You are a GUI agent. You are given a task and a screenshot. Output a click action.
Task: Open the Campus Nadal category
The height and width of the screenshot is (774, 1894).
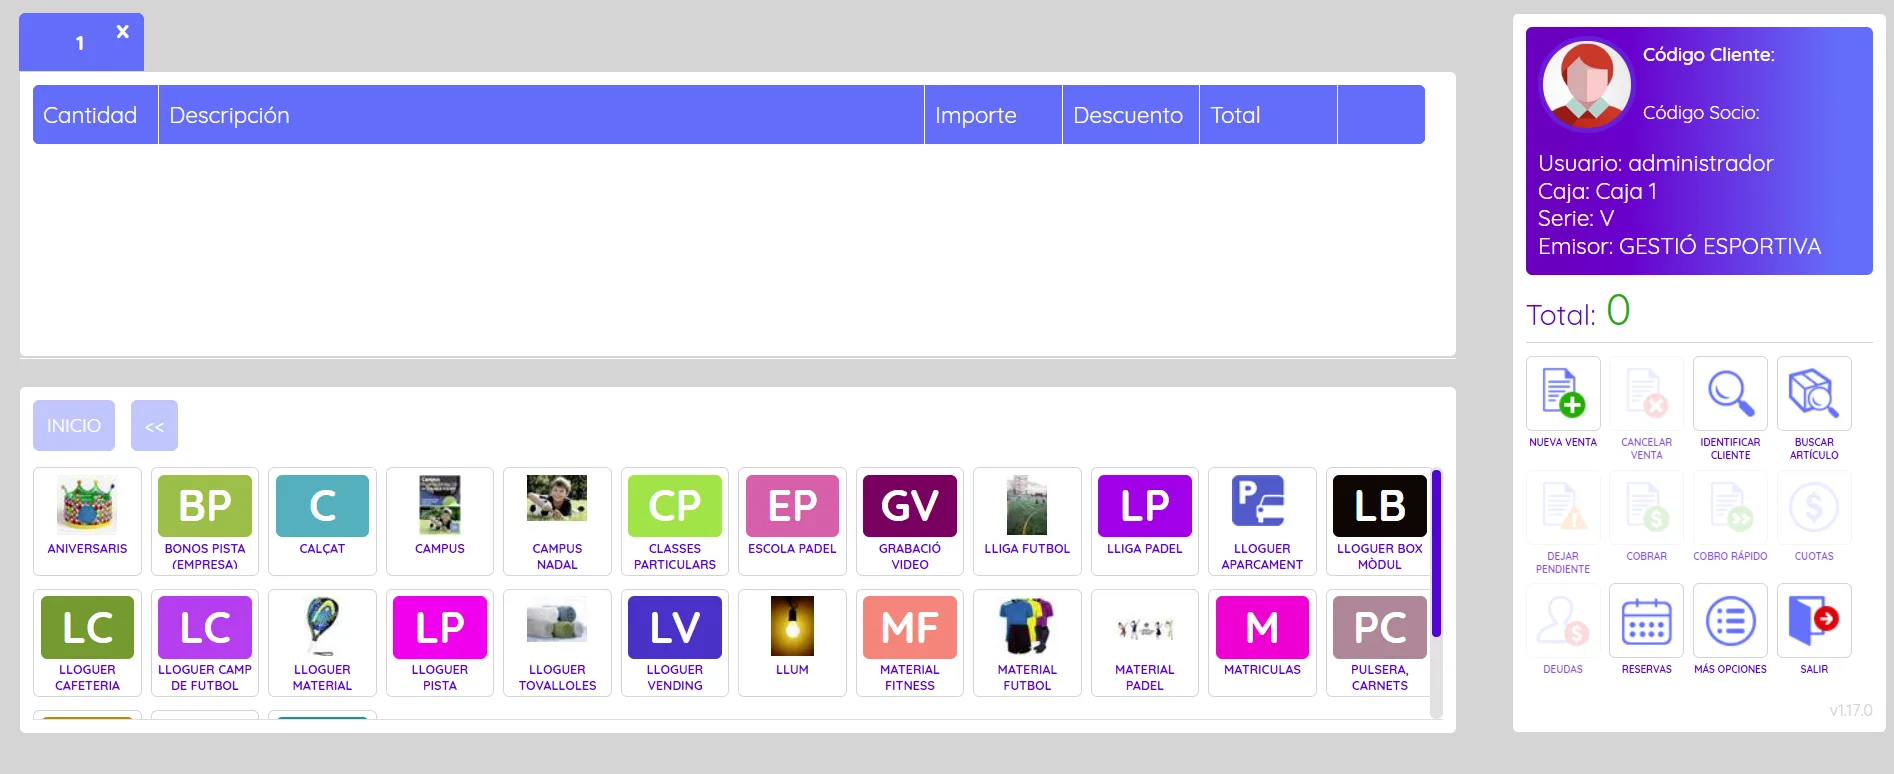tap(557, 521)
